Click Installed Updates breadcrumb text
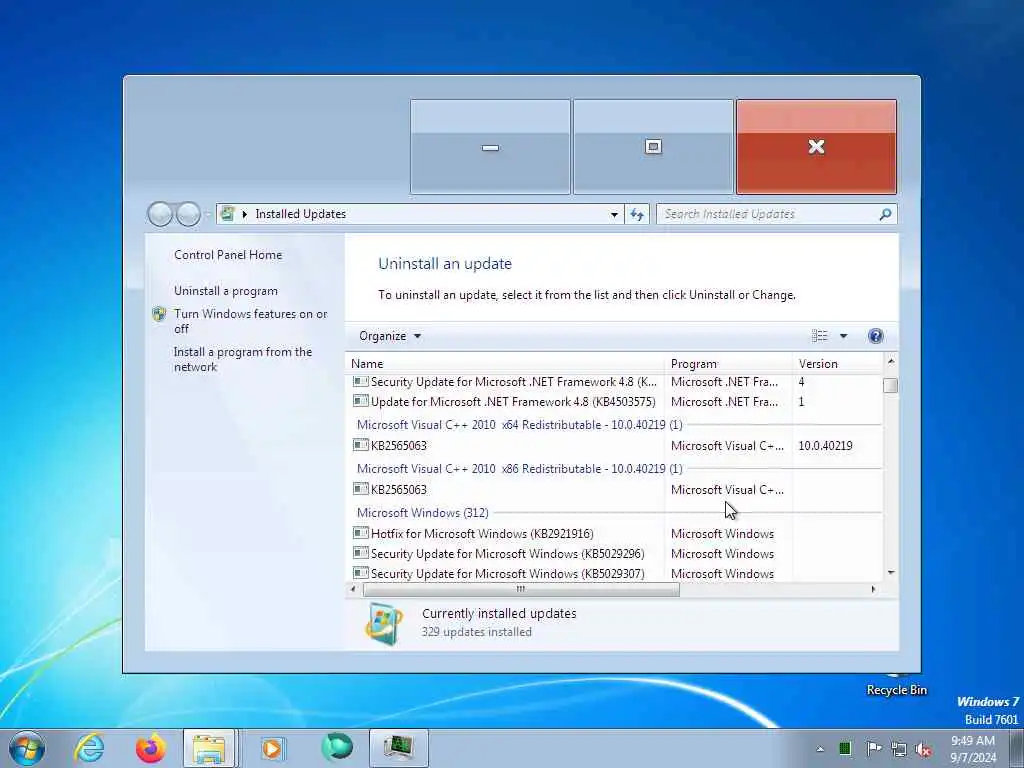 pyautogui.click(x=300, y=214)
